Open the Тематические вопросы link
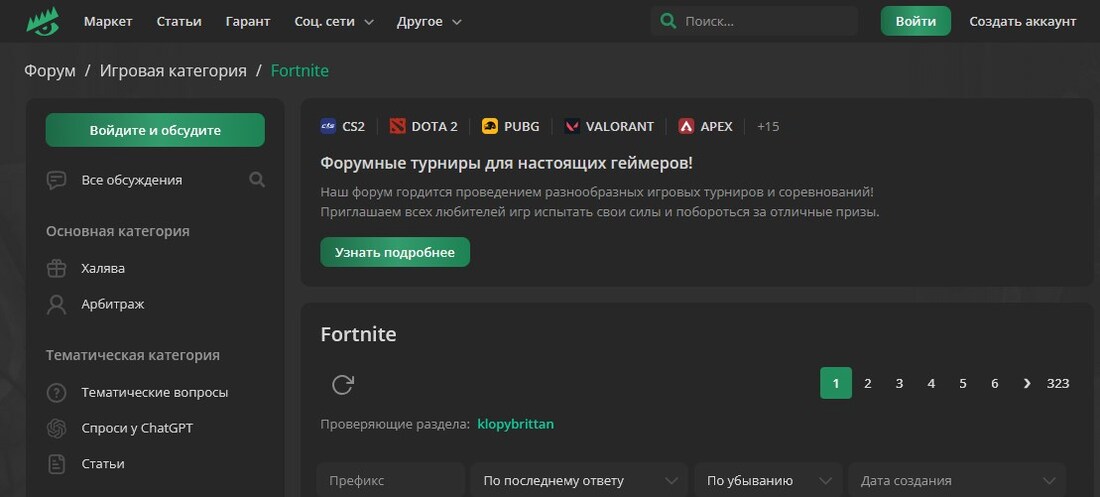 tap(155, 392)
